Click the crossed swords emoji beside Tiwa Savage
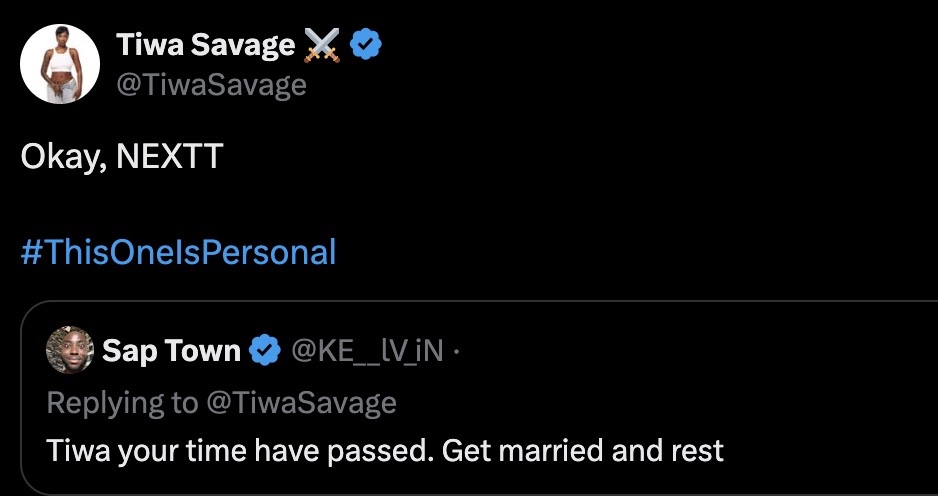The height and width of the screenshot is (496, 938). point(322,44)
